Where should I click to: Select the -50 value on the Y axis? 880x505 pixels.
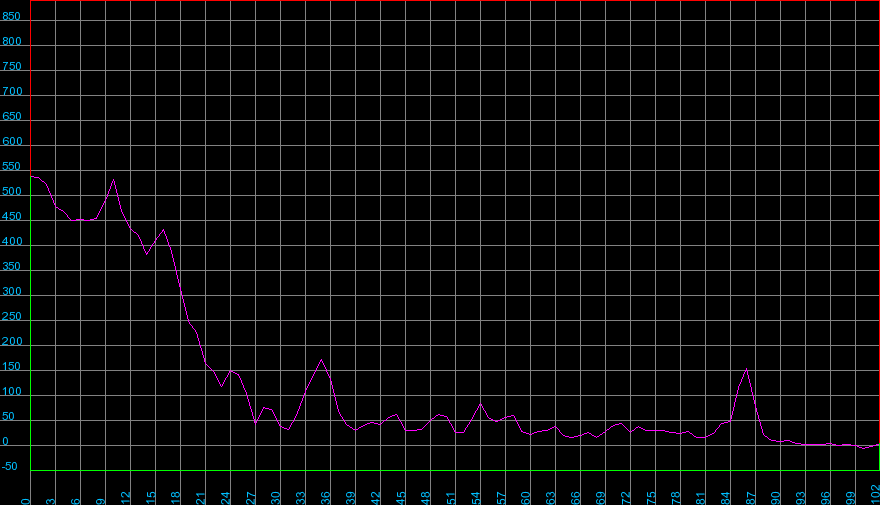click(10, 466)
